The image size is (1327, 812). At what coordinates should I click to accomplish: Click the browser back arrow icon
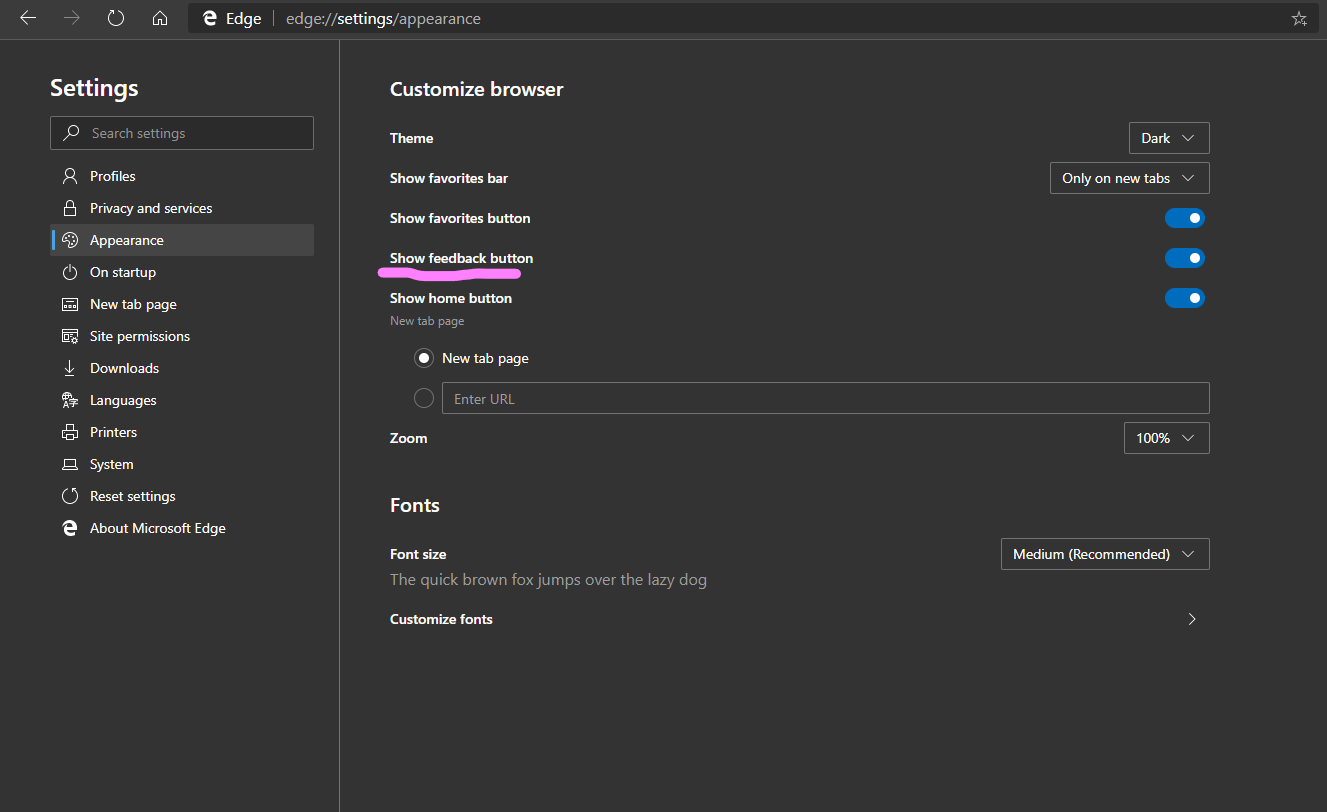(28, 18)
